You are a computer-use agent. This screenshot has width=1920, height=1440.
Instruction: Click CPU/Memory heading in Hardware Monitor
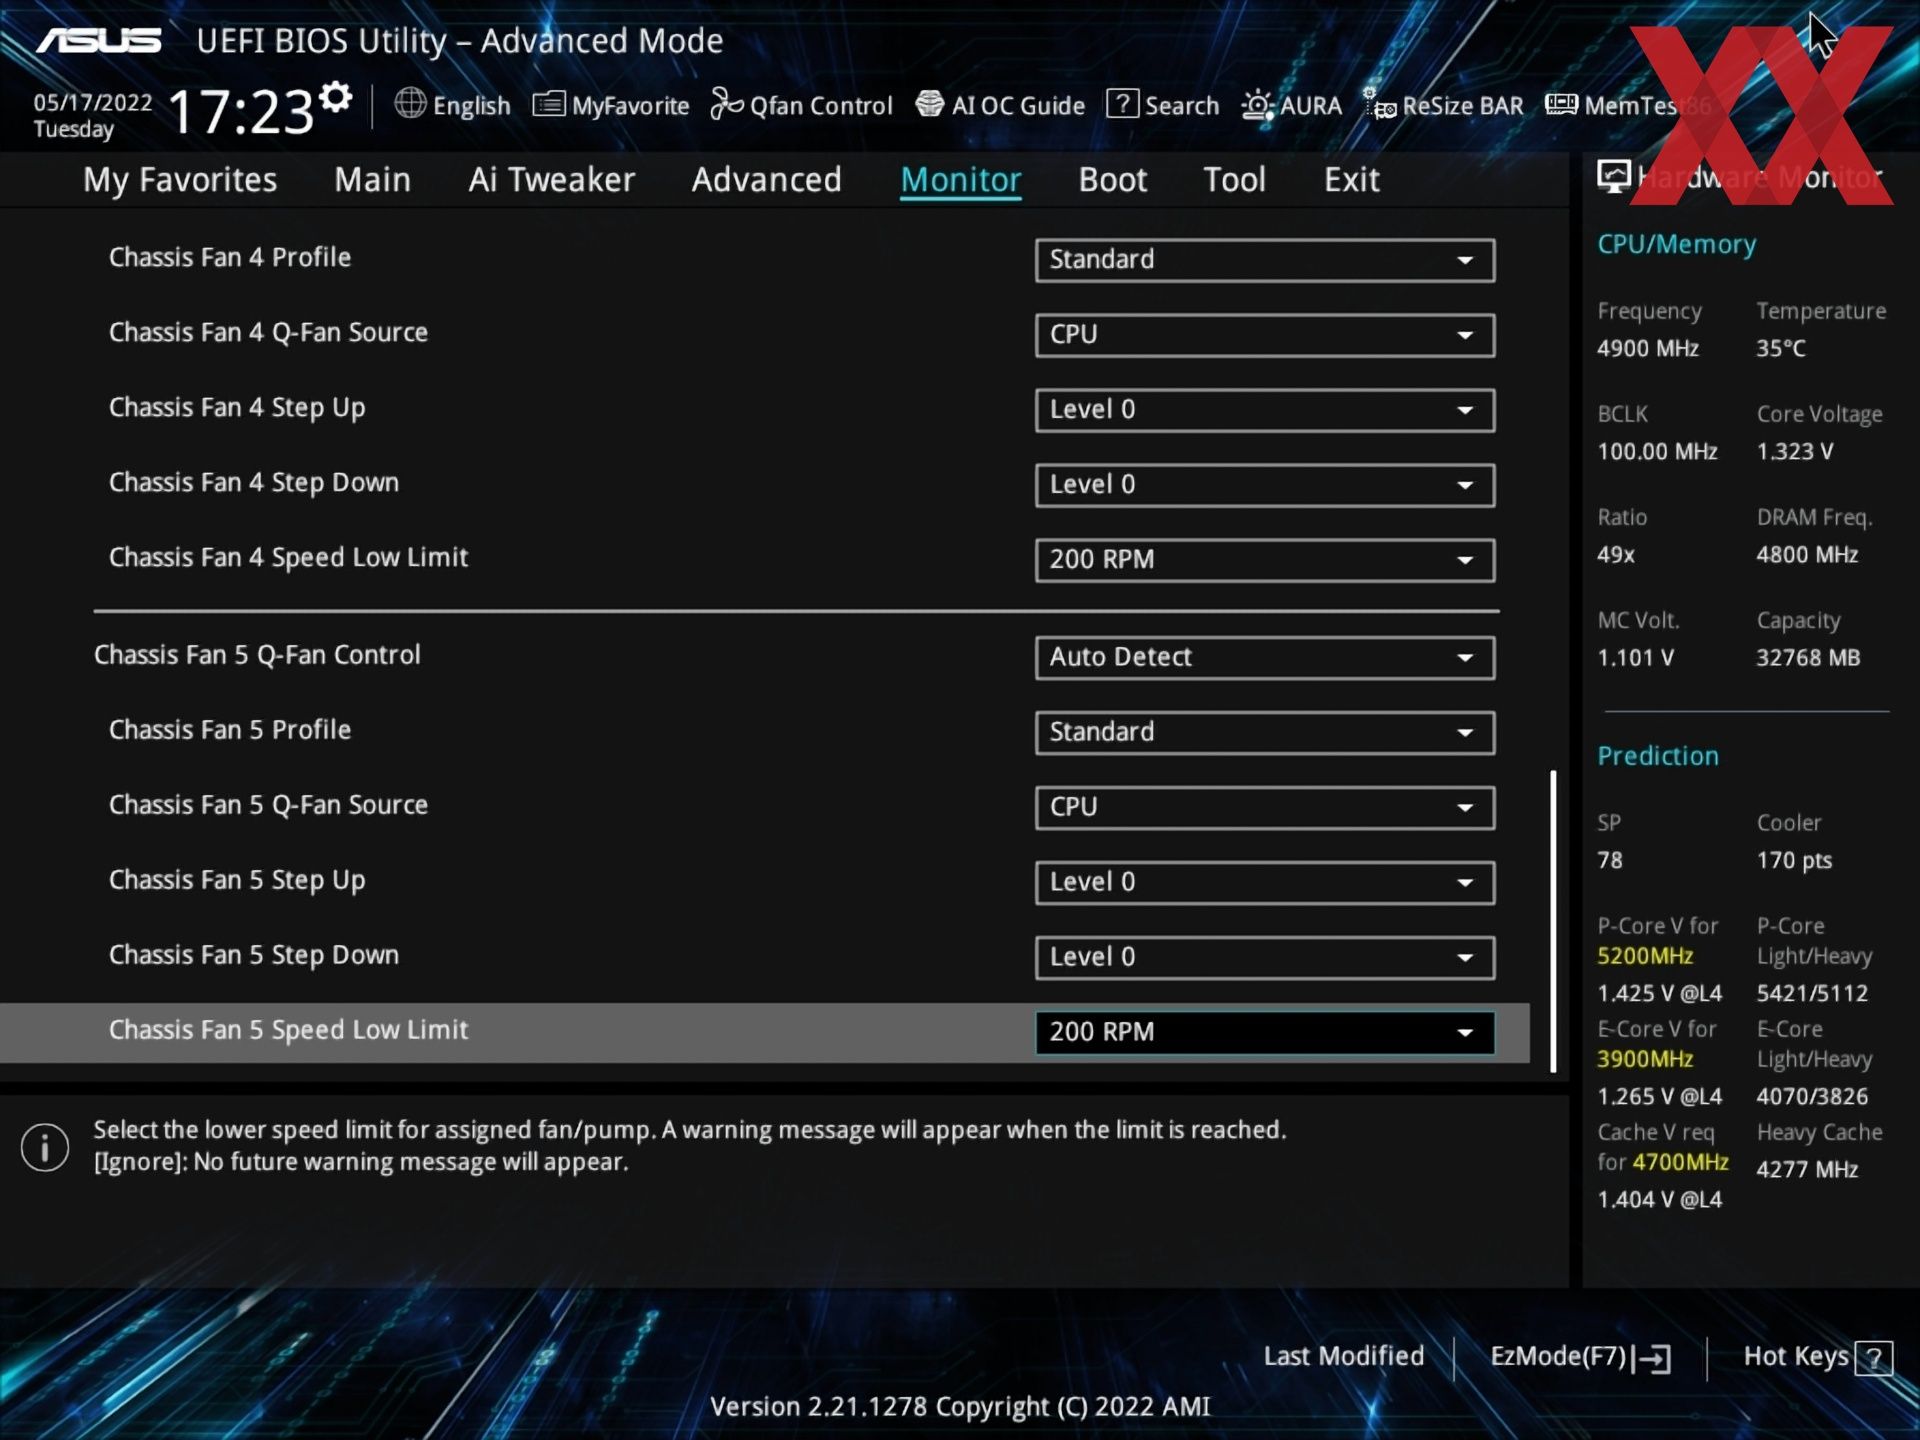1676,245
